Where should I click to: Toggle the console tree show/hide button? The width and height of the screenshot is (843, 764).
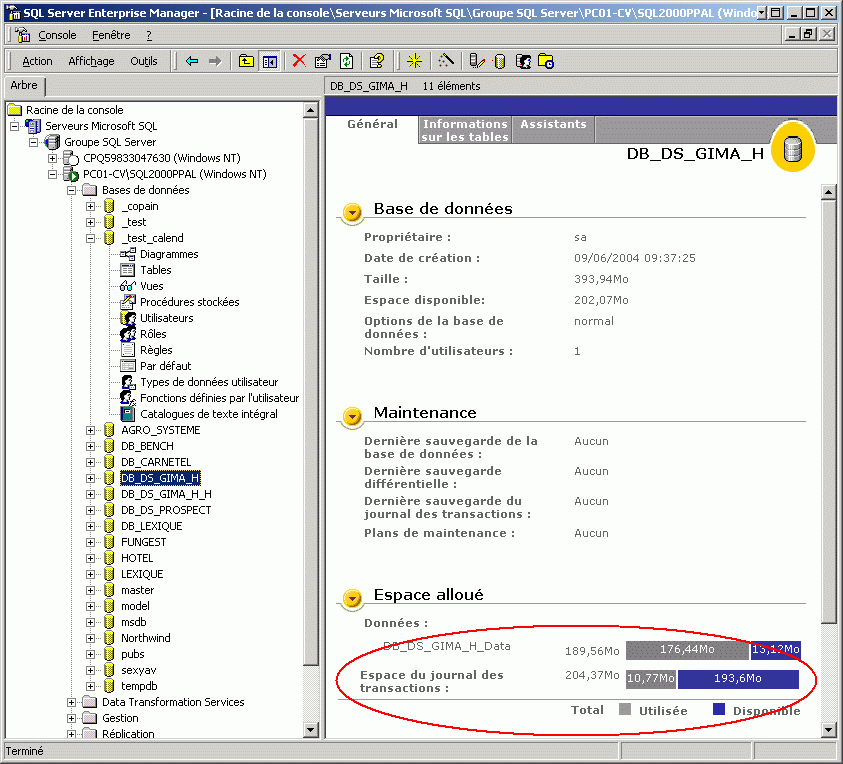(x=269, y=61)
